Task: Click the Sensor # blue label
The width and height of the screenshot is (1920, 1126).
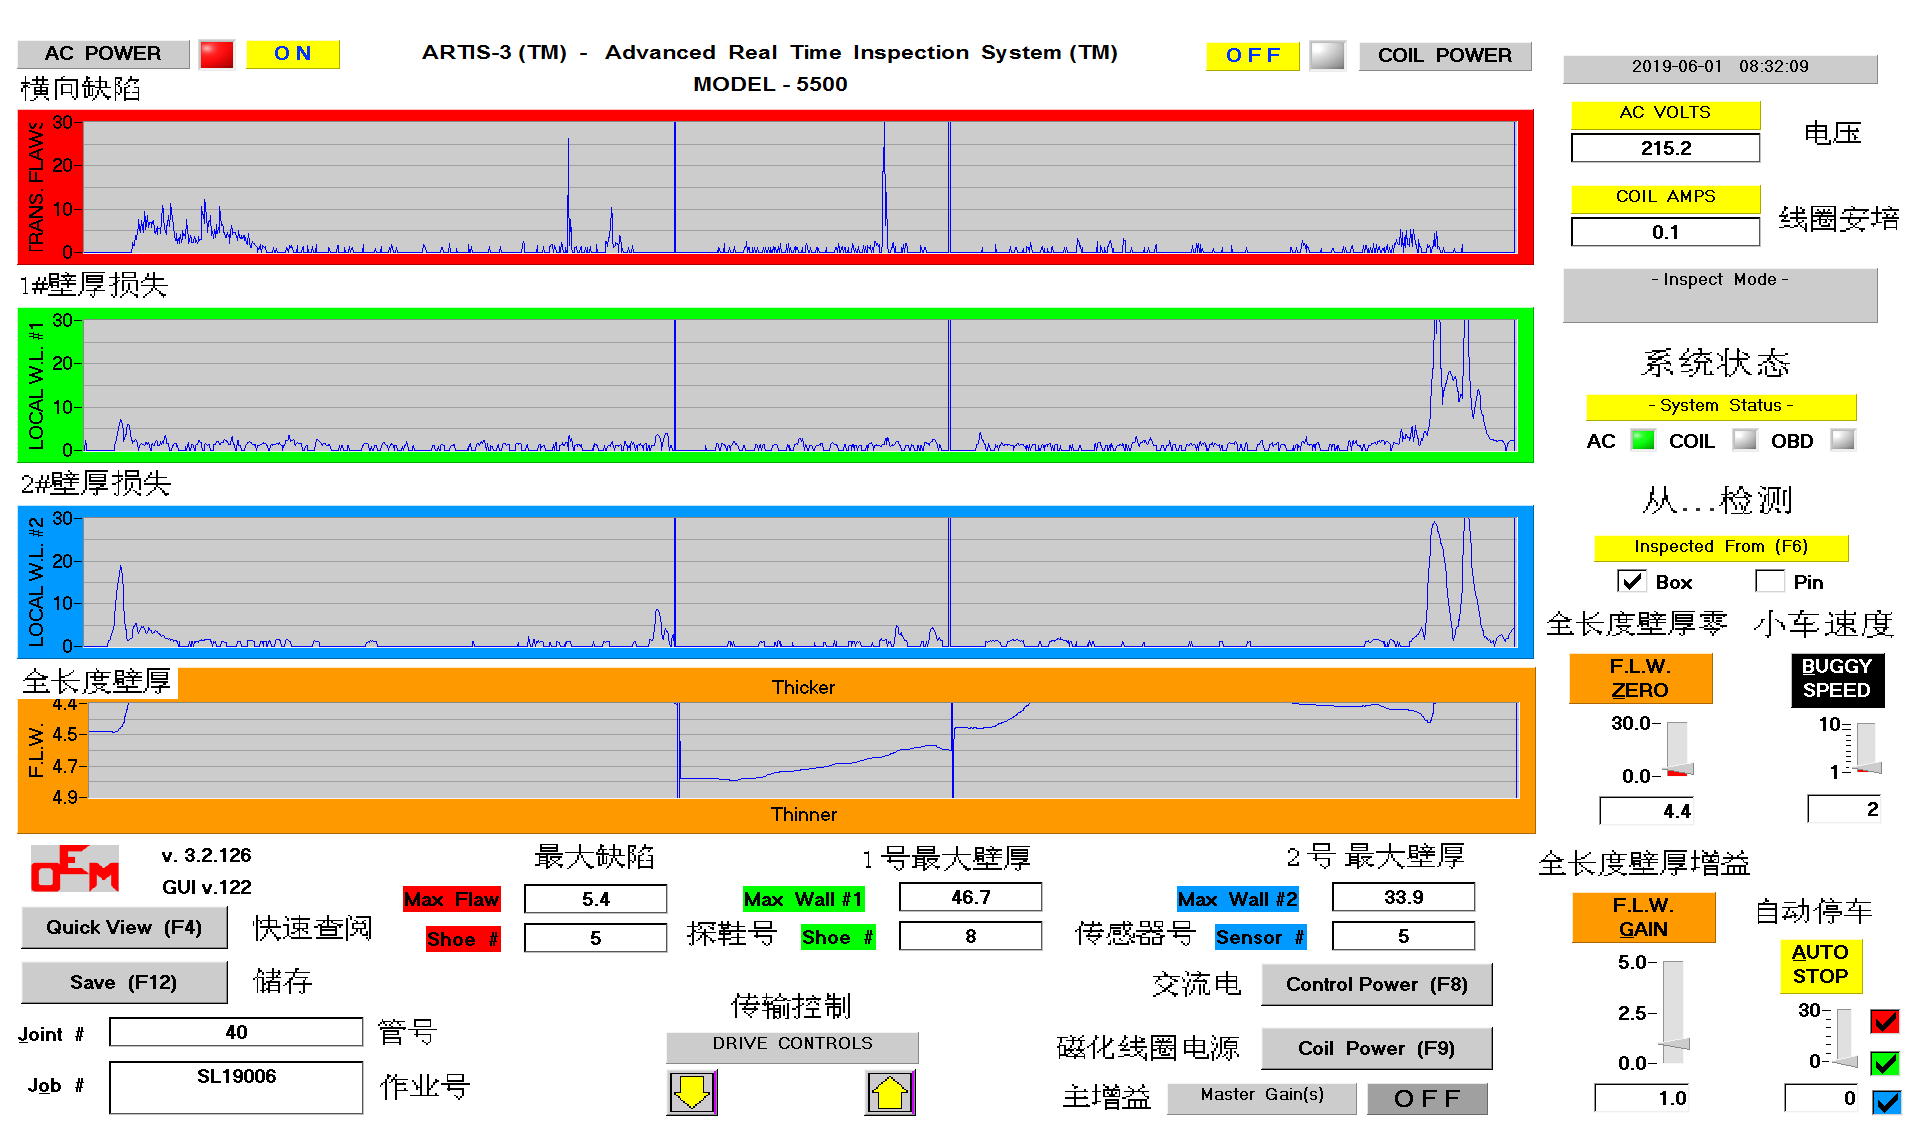Action: [1260, 937]
